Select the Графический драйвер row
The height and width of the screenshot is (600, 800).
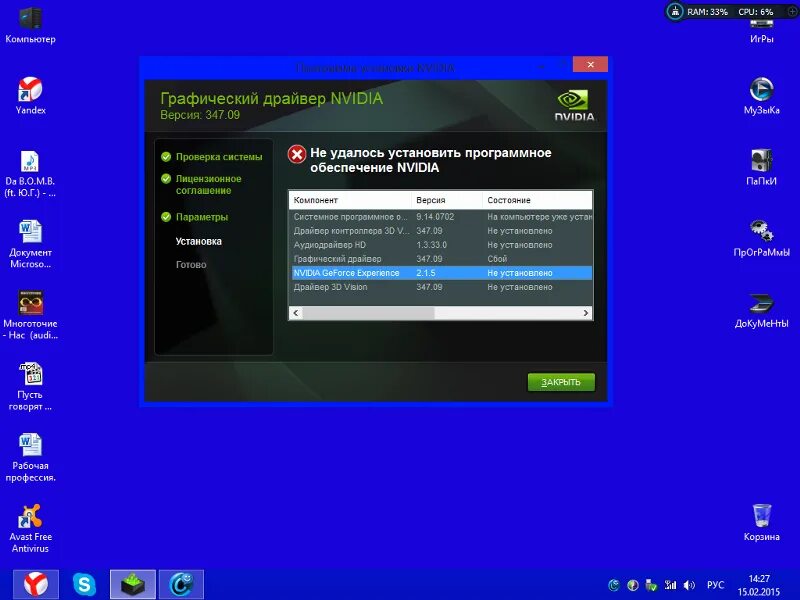tap(441, 259)
